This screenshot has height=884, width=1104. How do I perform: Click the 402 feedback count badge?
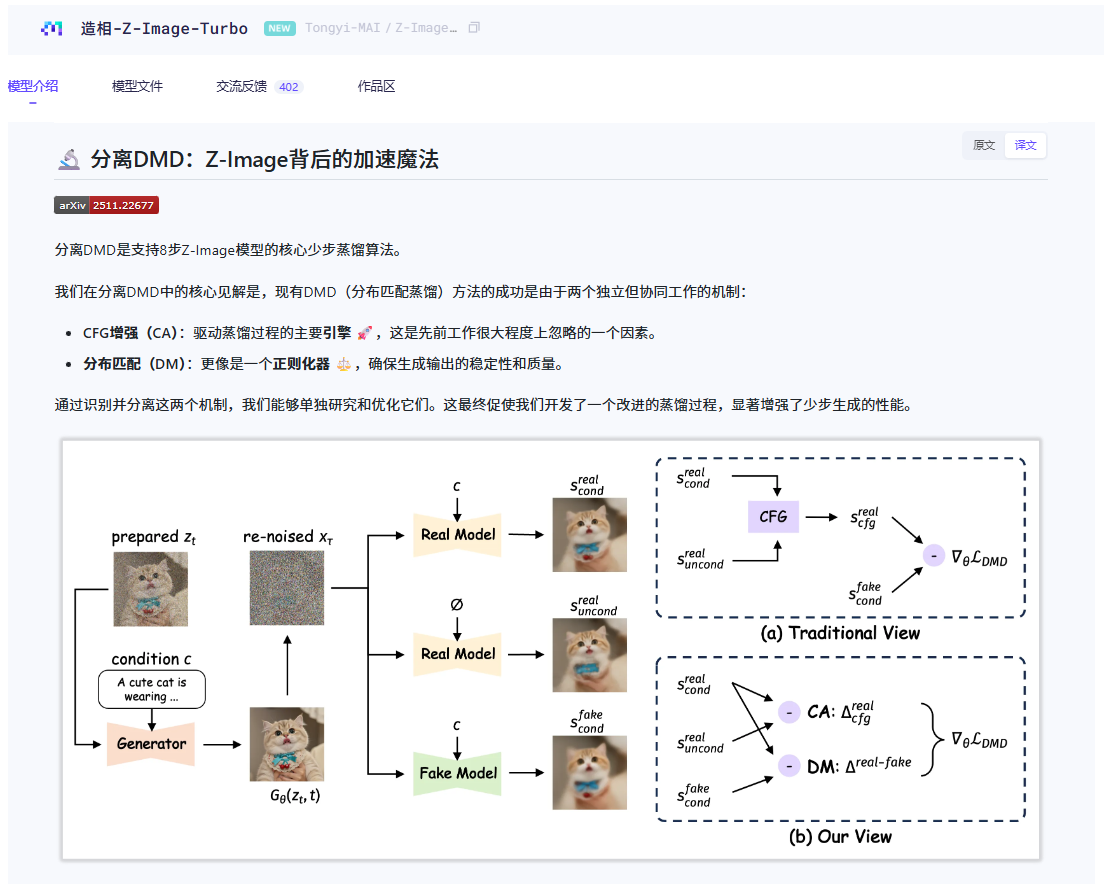click(x=288, y=86)
